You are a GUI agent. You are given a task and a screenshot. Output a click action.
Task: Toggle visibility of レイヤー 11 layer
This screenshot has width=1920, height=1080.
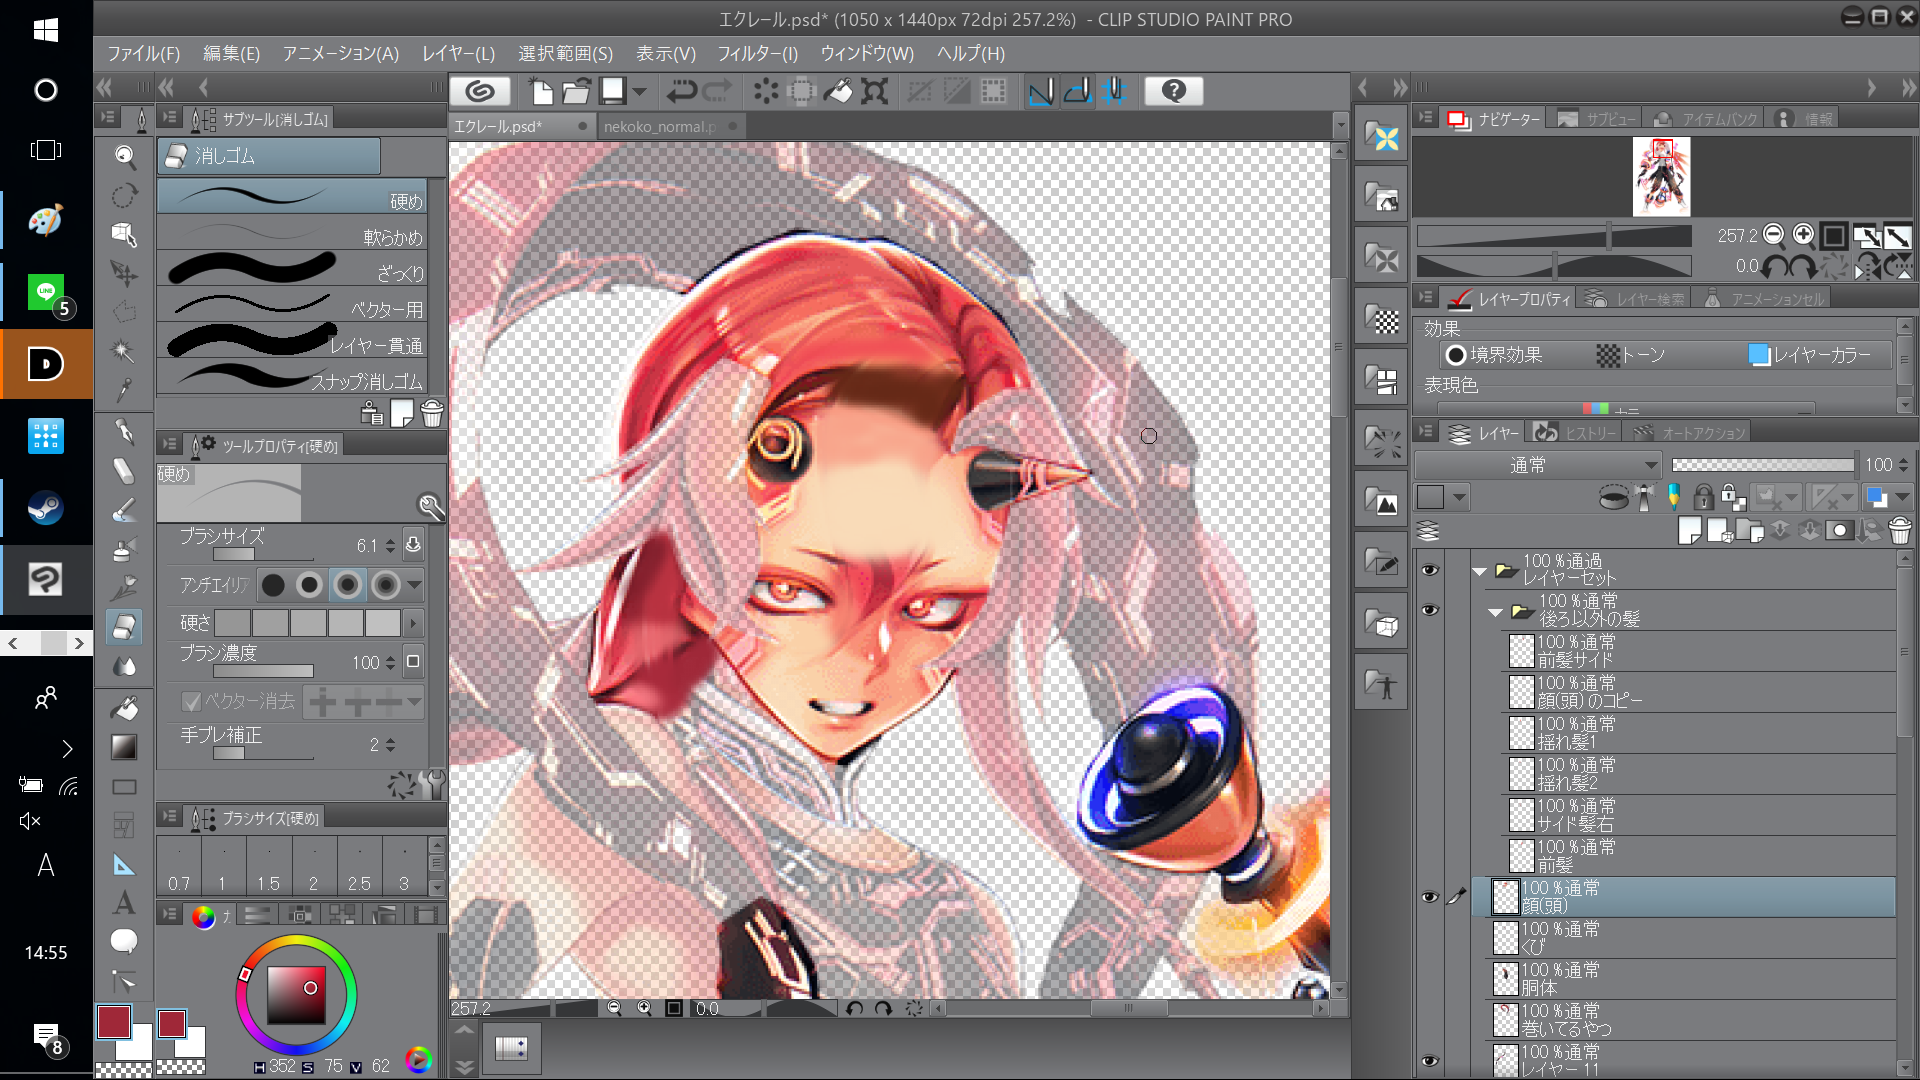click(1430, 1061)
